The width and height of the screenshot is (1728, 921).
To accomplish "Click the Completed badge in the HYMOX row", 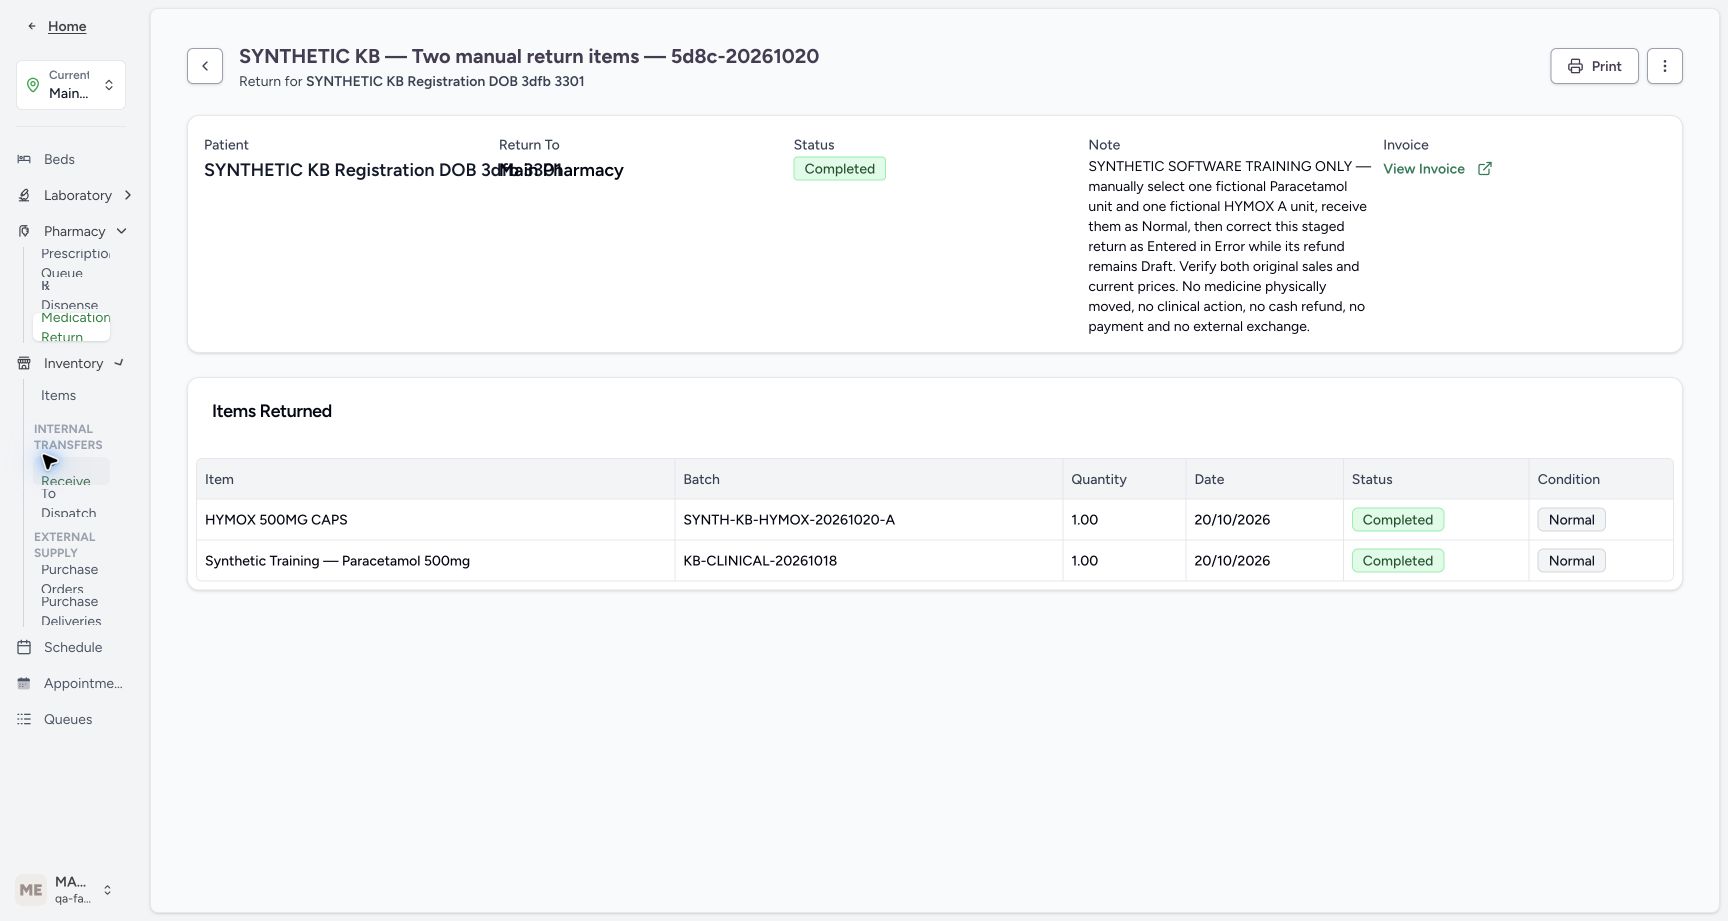I will 1397,520.
